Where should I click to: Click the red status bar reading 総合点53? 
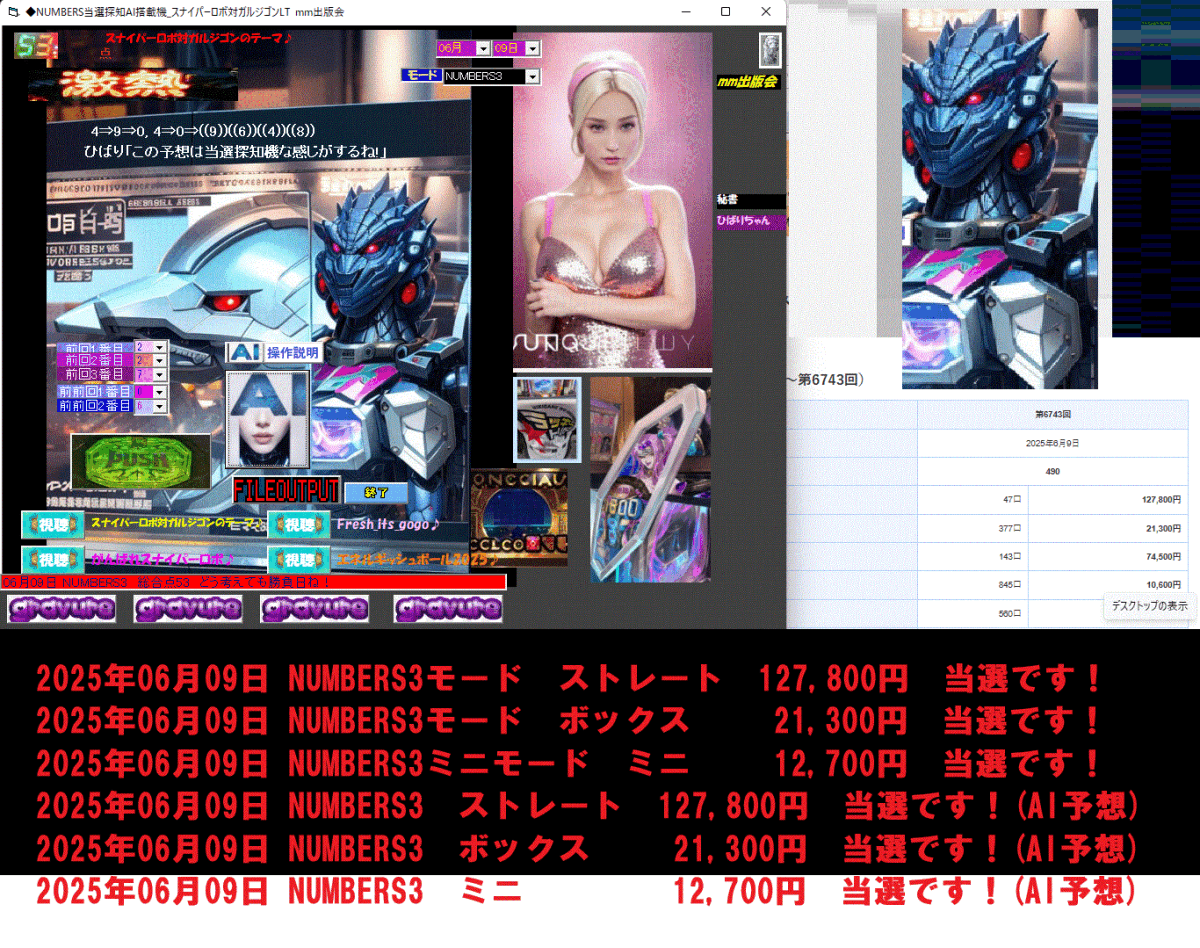(x=254, y=581)
